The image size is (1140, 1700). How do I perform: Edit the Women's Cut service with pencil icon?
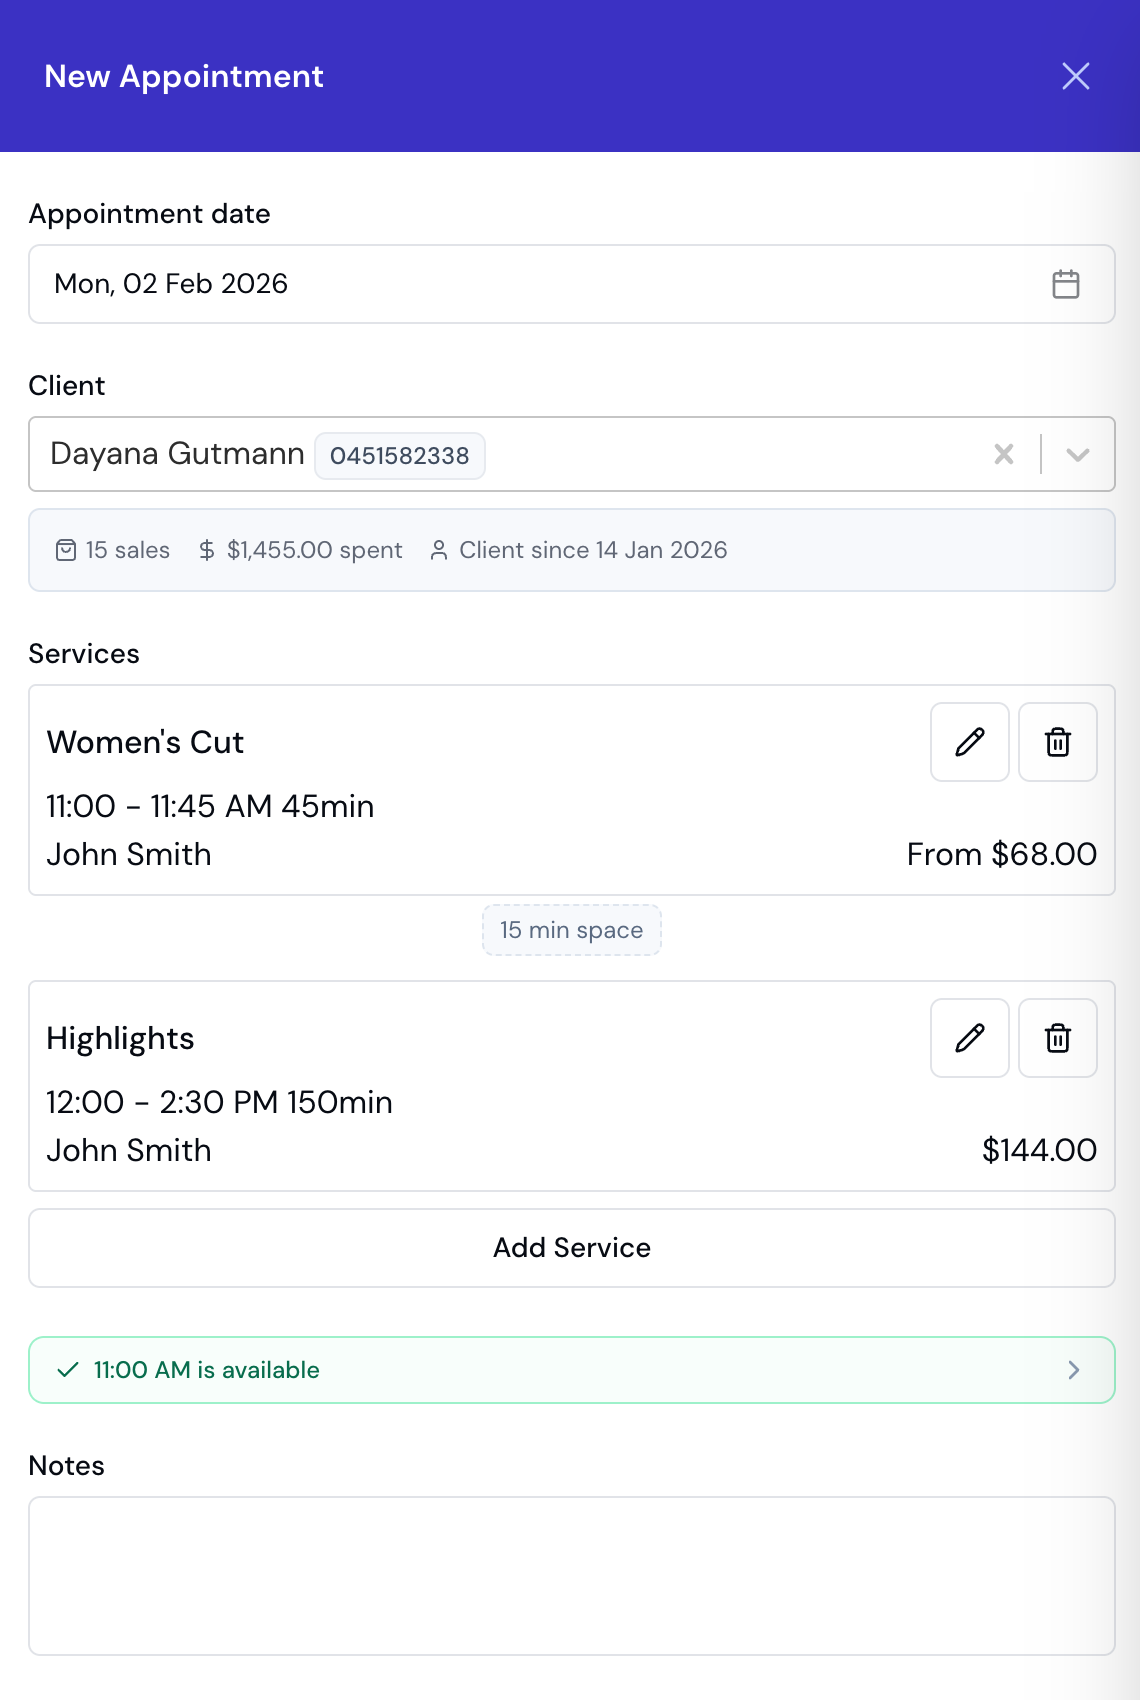pyautogui.click(x=968, y=742)
